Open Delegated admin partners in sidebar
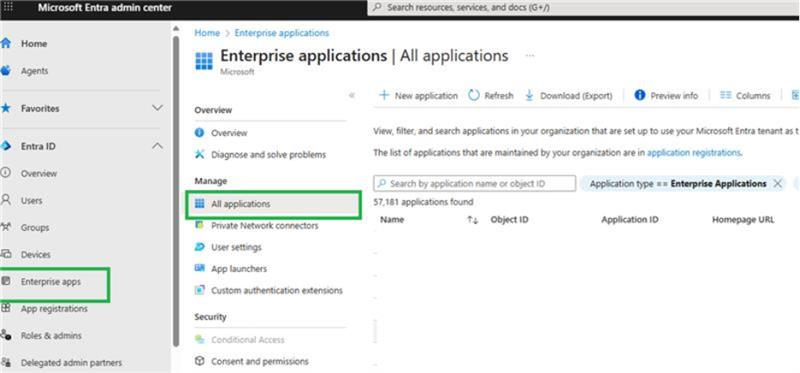The height and width of the screenshot is (373, 800). coord(71,363)
